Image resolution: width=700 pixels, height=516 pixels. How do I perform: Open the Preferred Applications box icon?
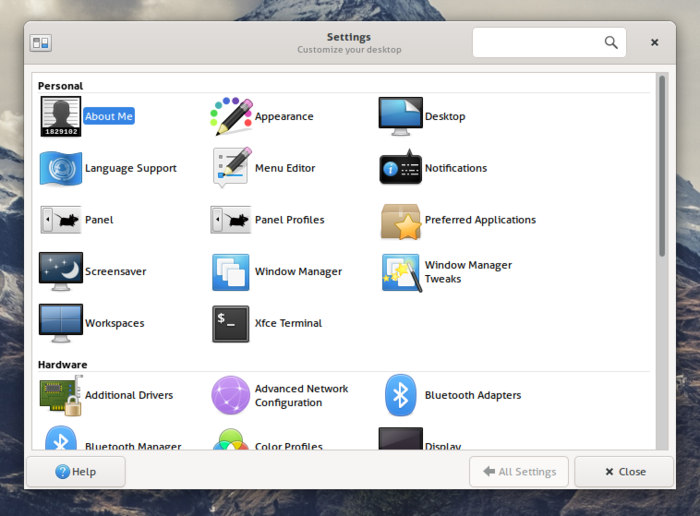400,221
